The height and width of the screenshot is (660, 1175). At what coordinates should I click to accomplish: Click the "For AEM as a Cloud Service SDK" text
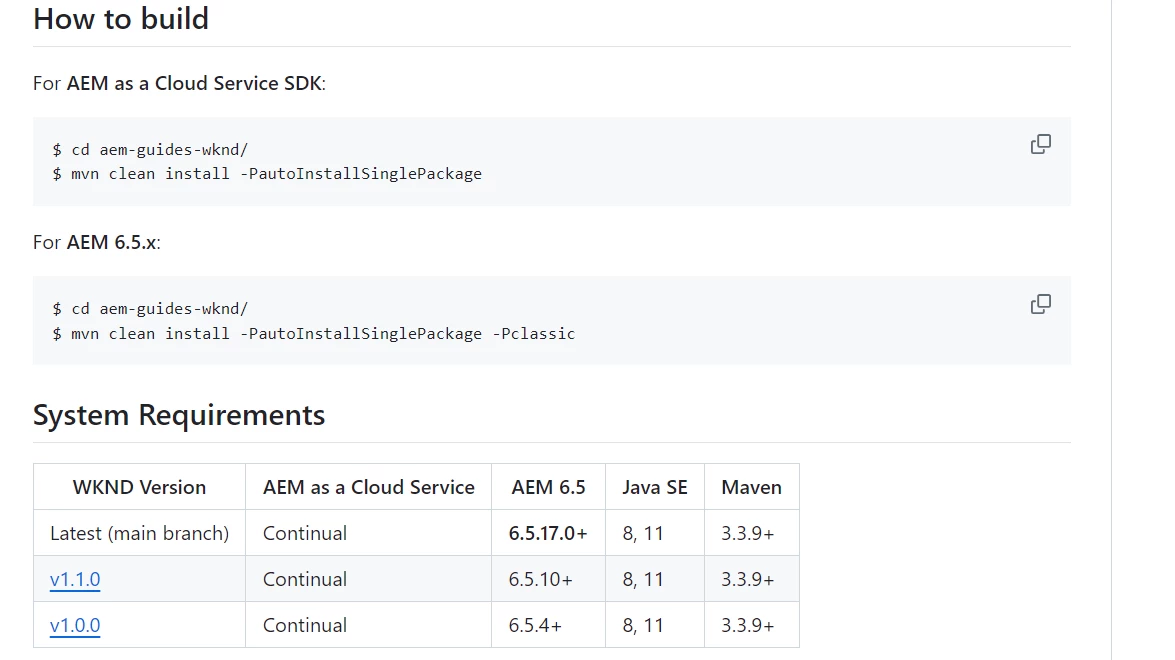(179, 83)
